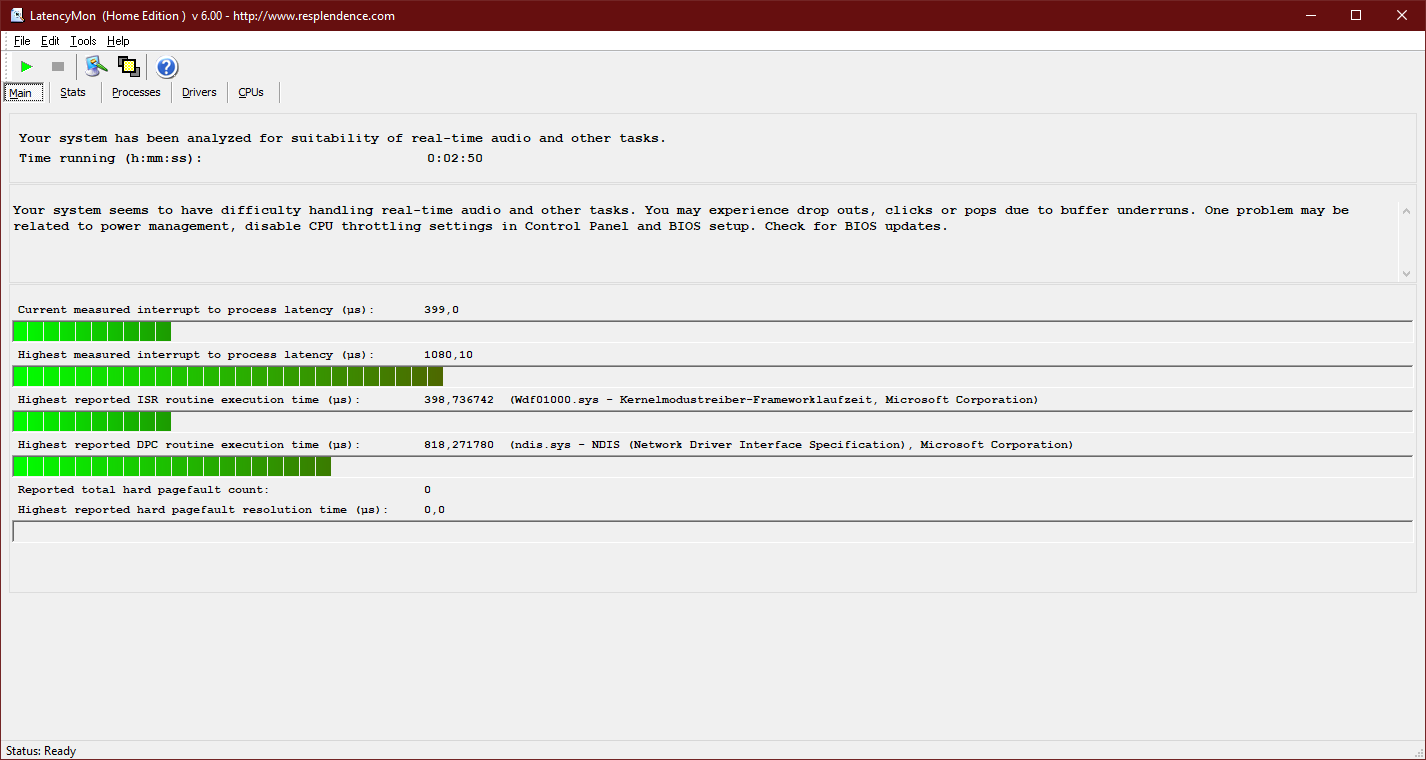1426x760 pixels.
Task: Click the ISR value 398,736742
Action: tap(458, 400)
